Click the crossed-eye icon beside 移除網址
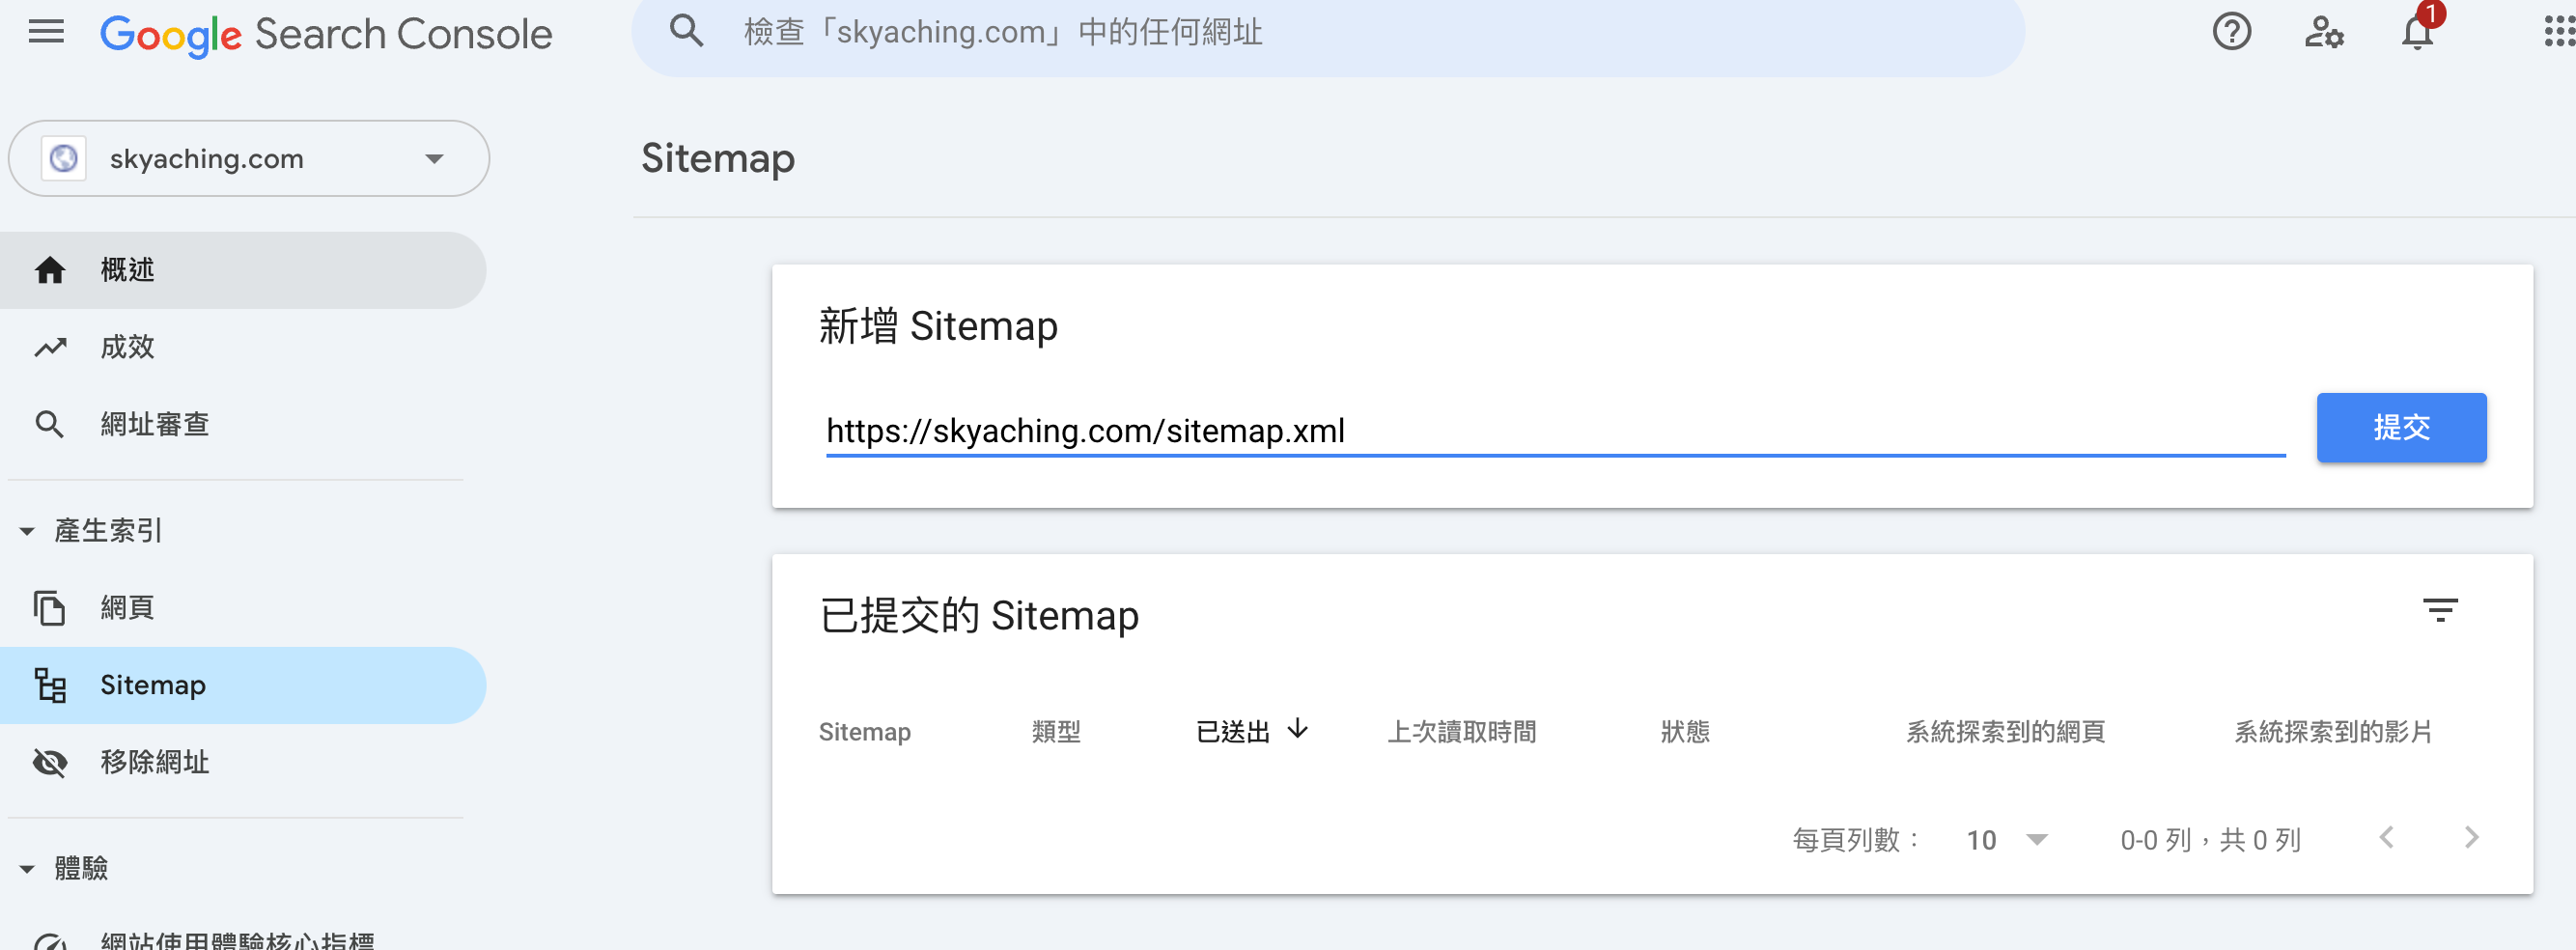Viewport: 2576px width, 950px height. pyautogui.click(x=50, y=763)
